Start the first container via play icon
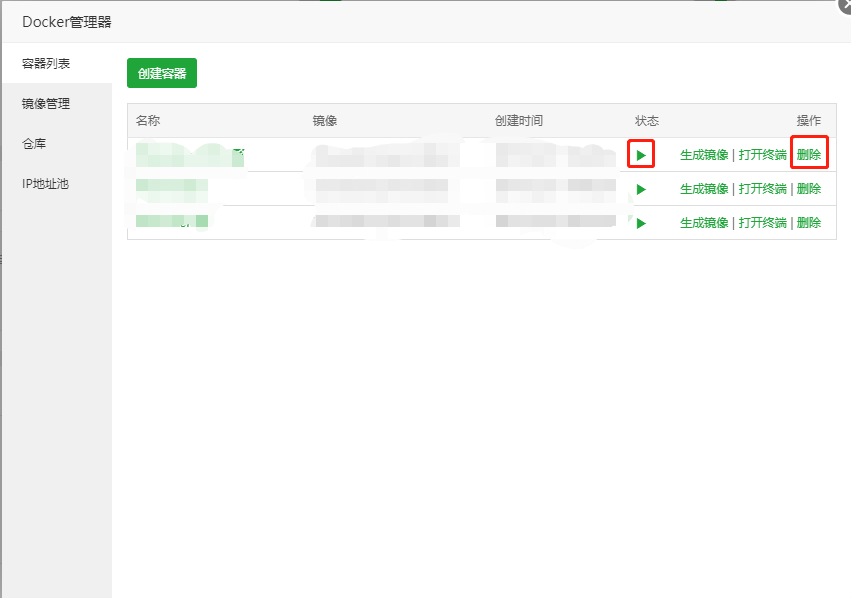 tap(641, 155)
